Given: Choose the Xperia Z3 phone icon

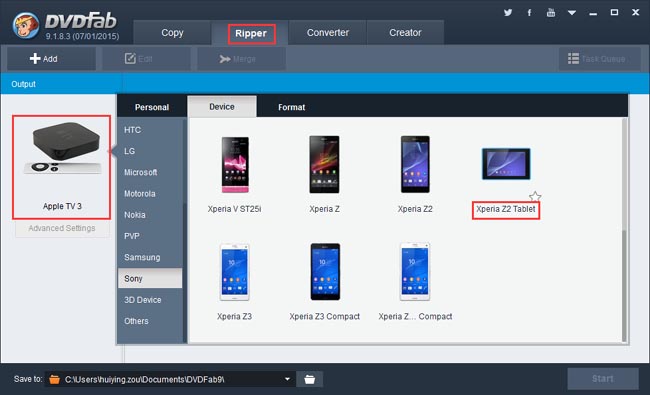Looking at the screenshot, I should 235,272.
